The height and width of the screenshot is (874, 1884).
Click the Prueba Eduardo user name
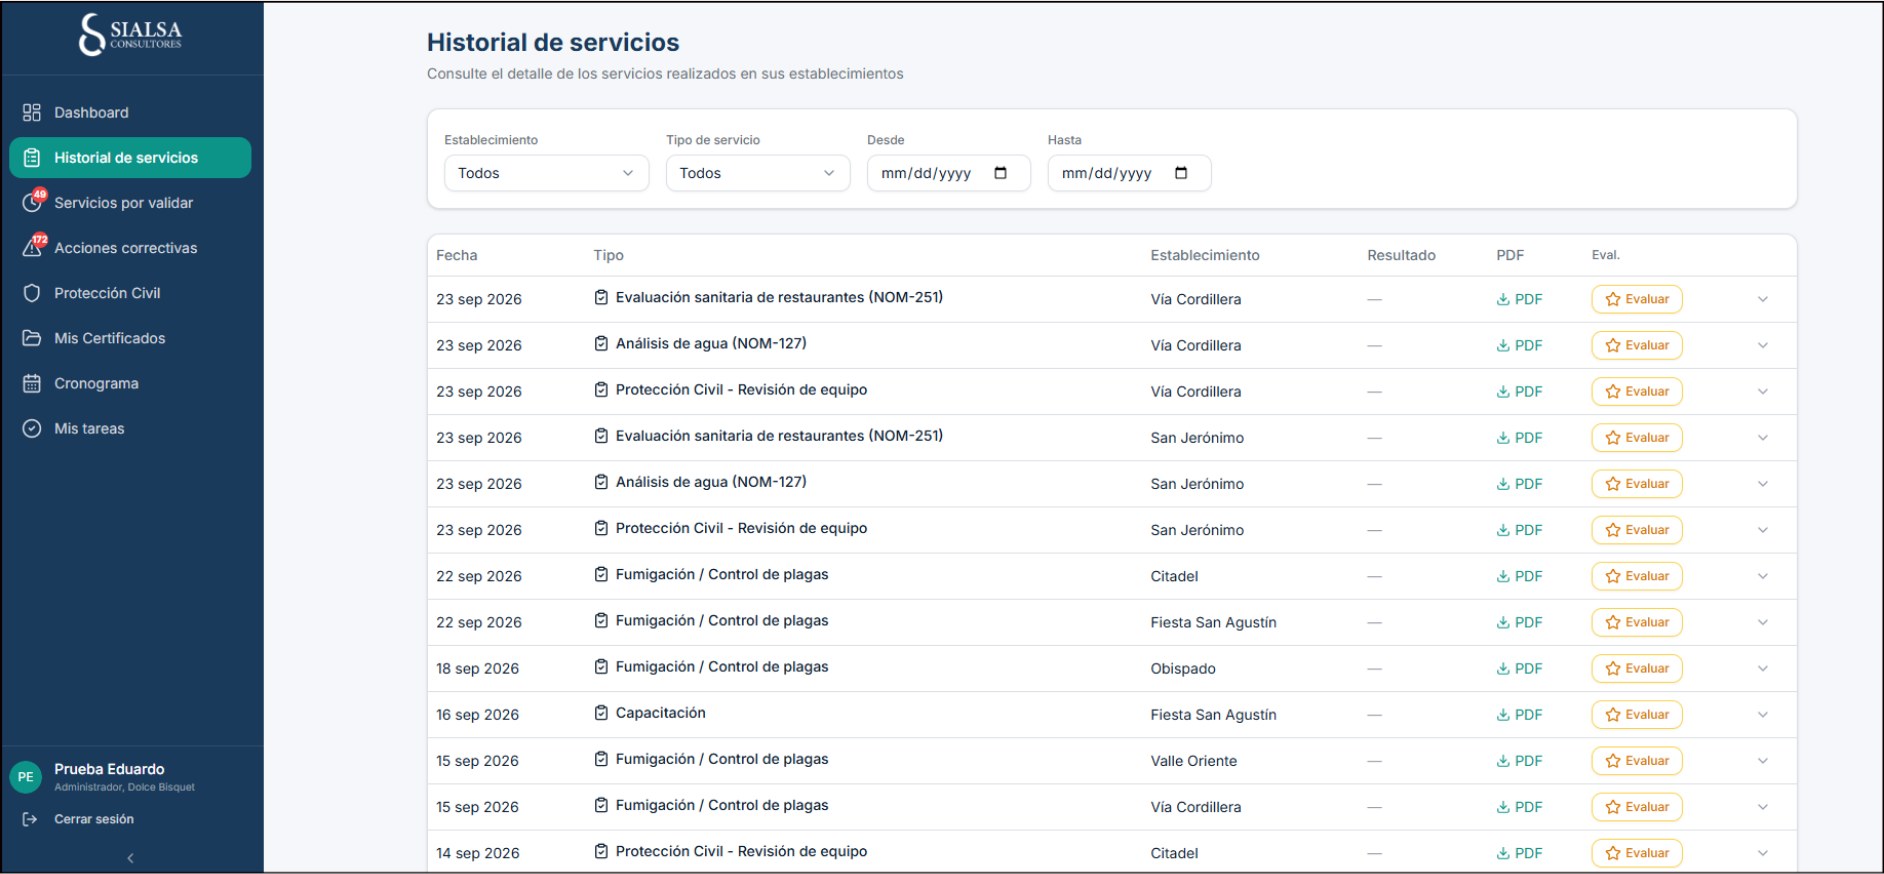pyautogui.click(x=109, y=769)
